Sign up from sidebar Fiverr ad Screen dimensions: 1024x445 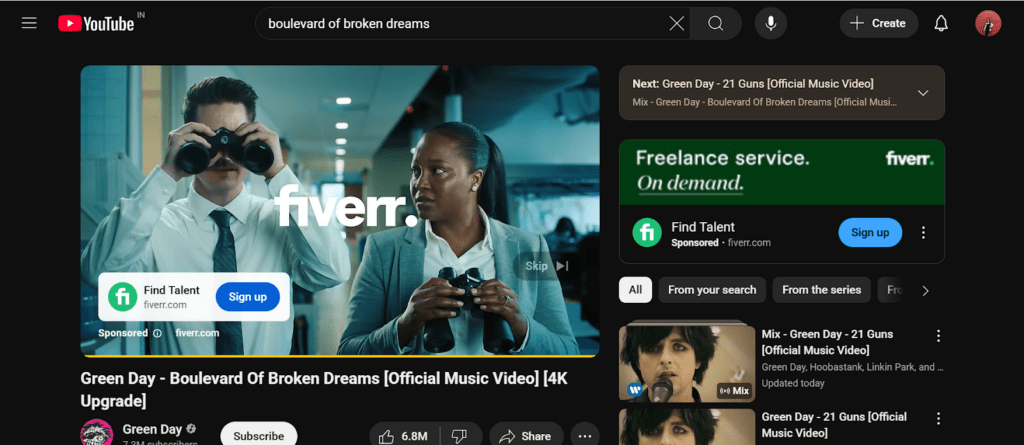pyautogui.click(x=870, y=233)
